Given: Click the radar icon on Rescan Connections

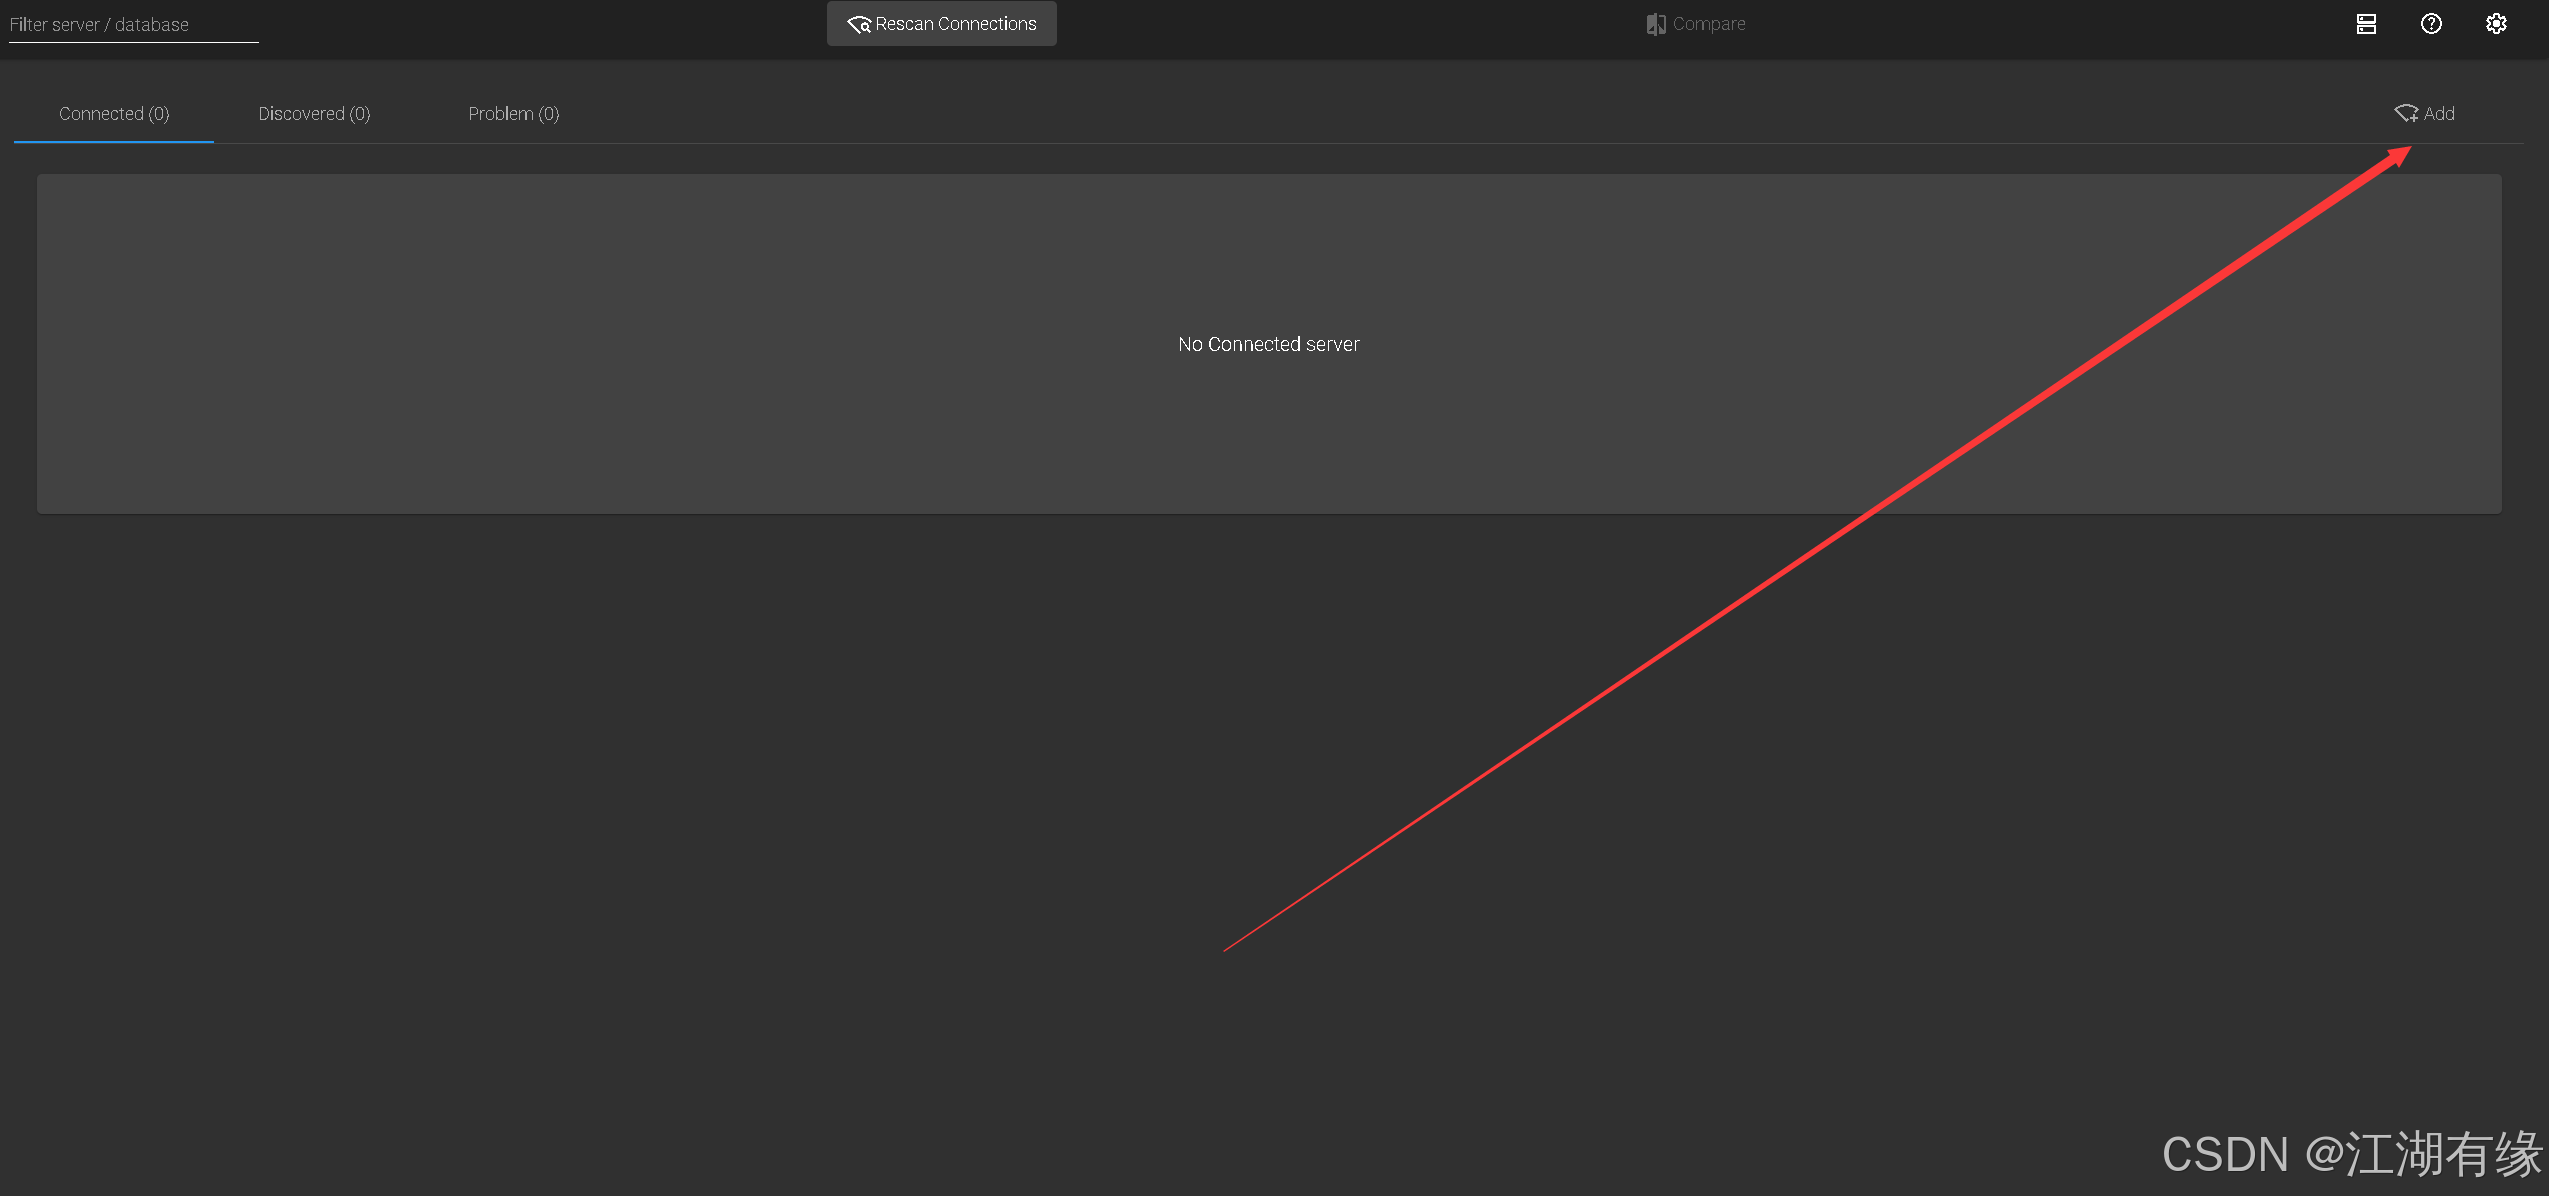Looking at the screenshot, I should tap(859, 24).
